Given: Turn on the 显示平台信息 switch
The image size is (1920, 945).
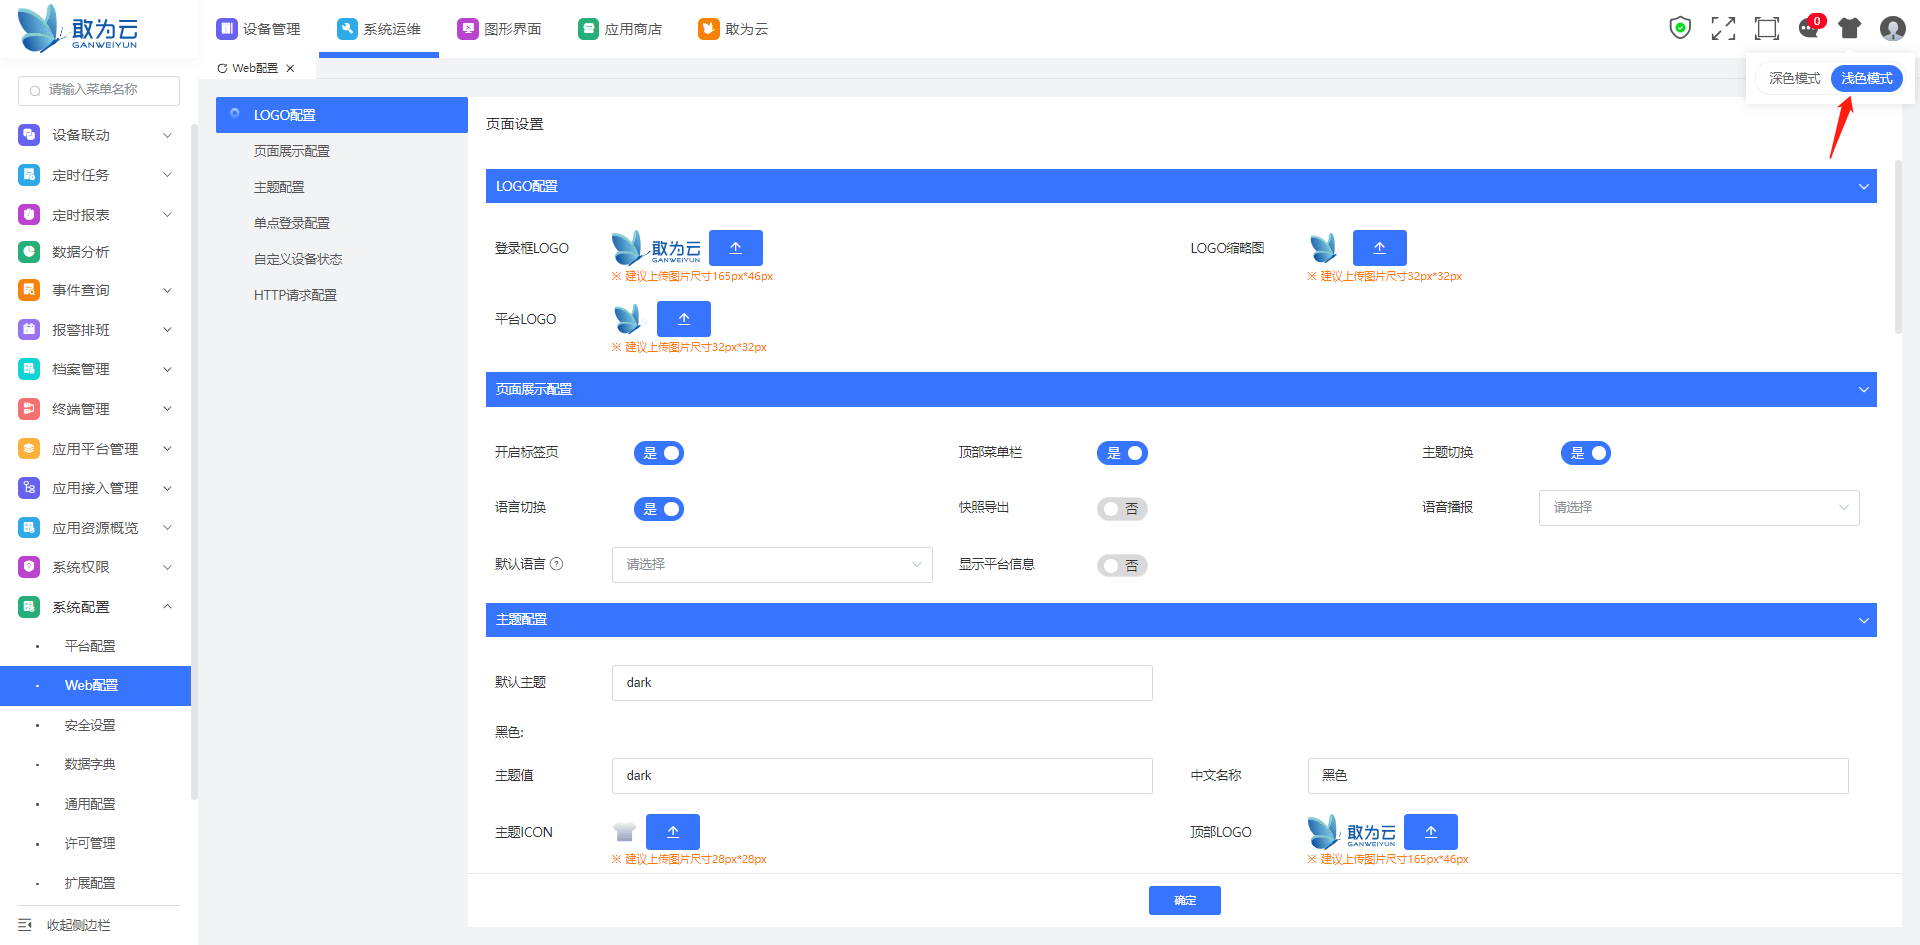Looking at the screenshot, I should coord(1122,566).
